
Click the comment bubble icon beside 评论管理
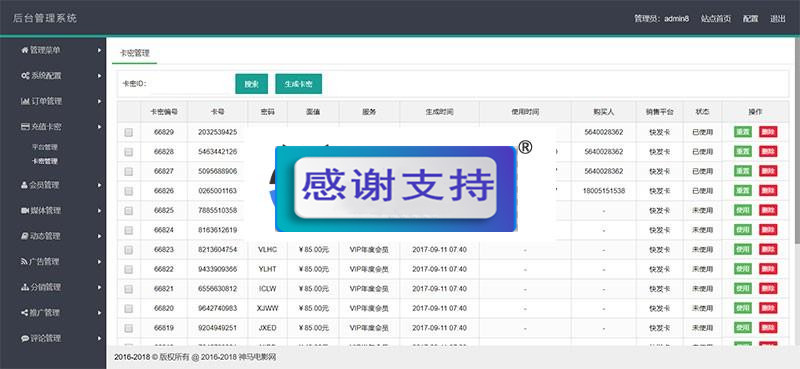(25, 338)
